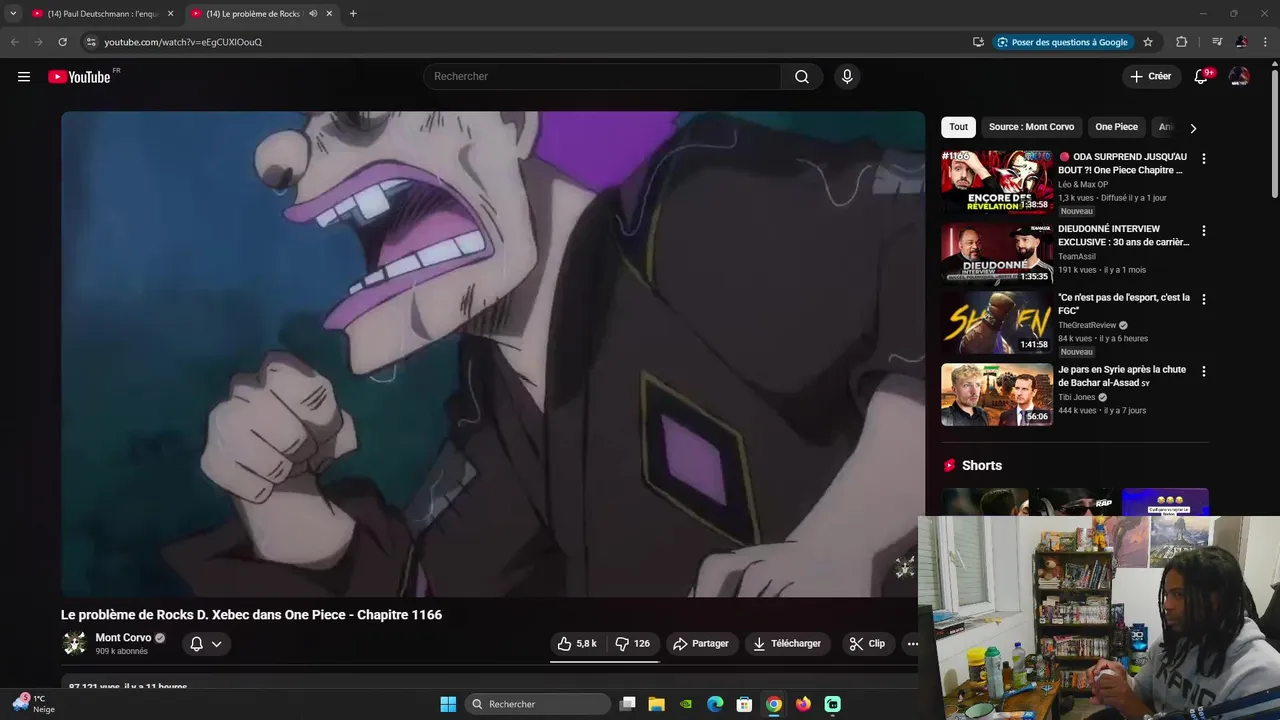Open the Chrome extensions puzzle icon

(1182, 42)
